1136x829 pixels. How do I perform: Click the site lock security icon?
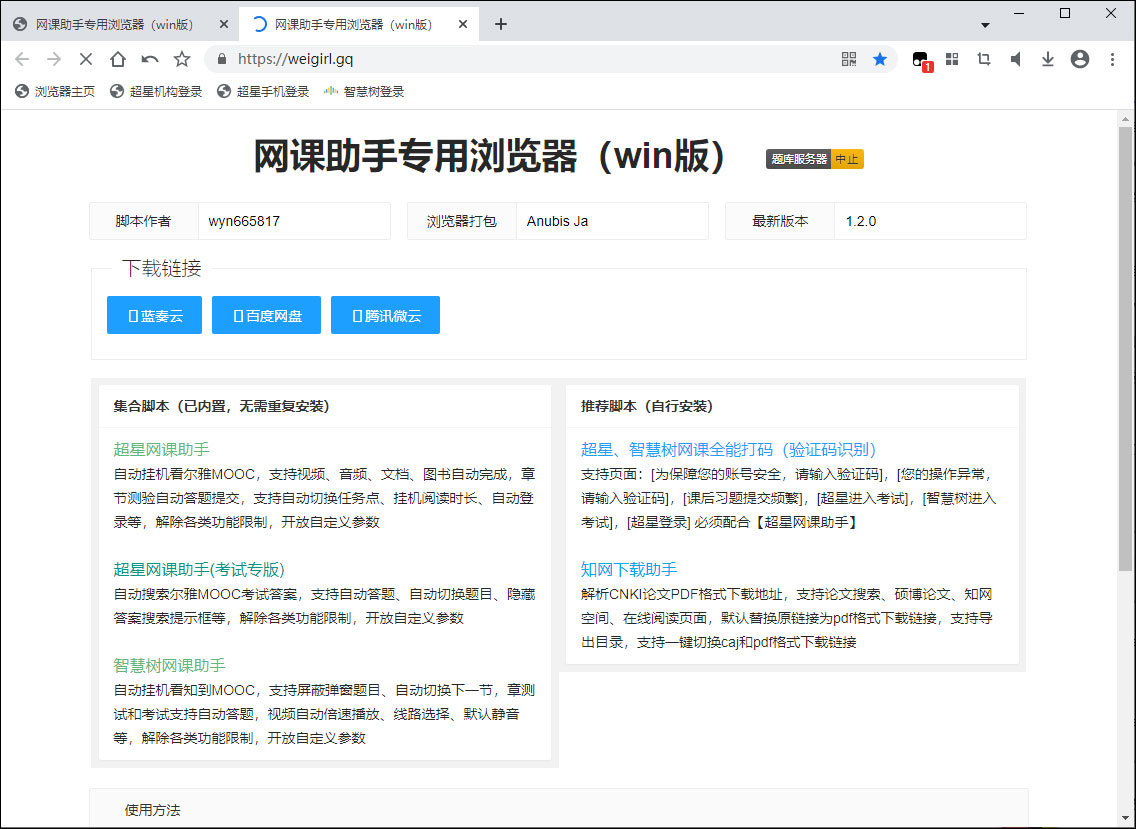pos(222,59)
